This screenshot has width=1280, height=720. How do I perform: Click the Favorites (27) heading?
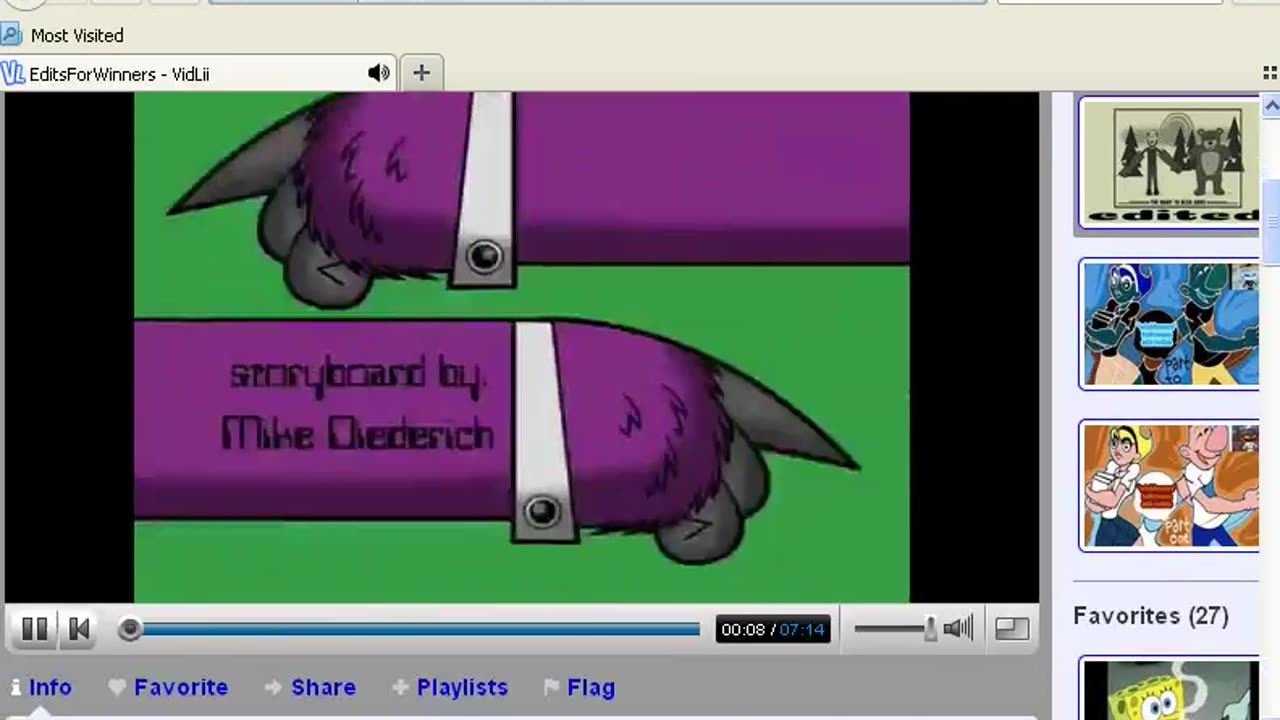coord(1151,616)
